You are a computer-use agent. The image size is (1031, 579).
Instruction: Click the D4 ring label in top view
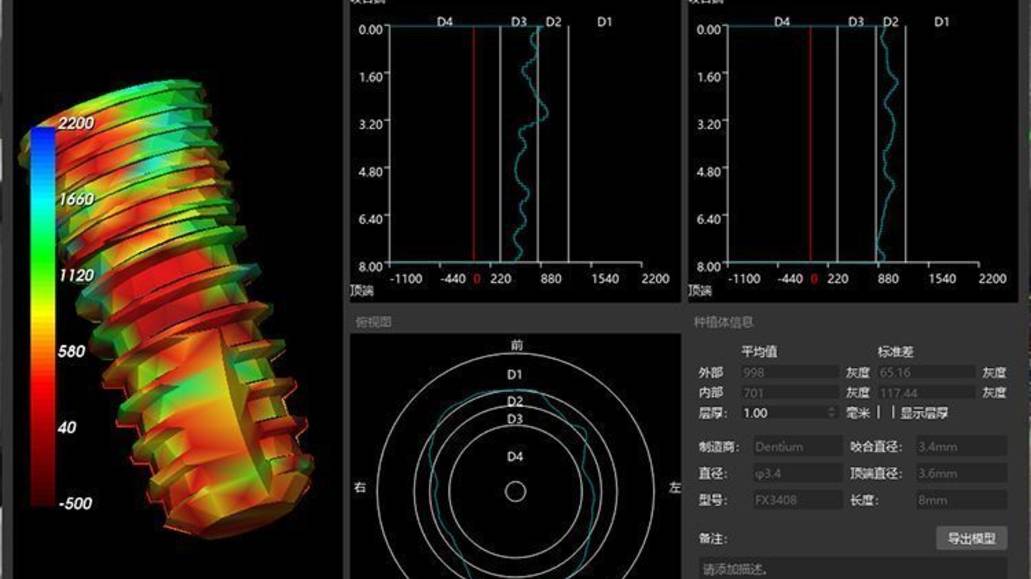click(515, 457)
